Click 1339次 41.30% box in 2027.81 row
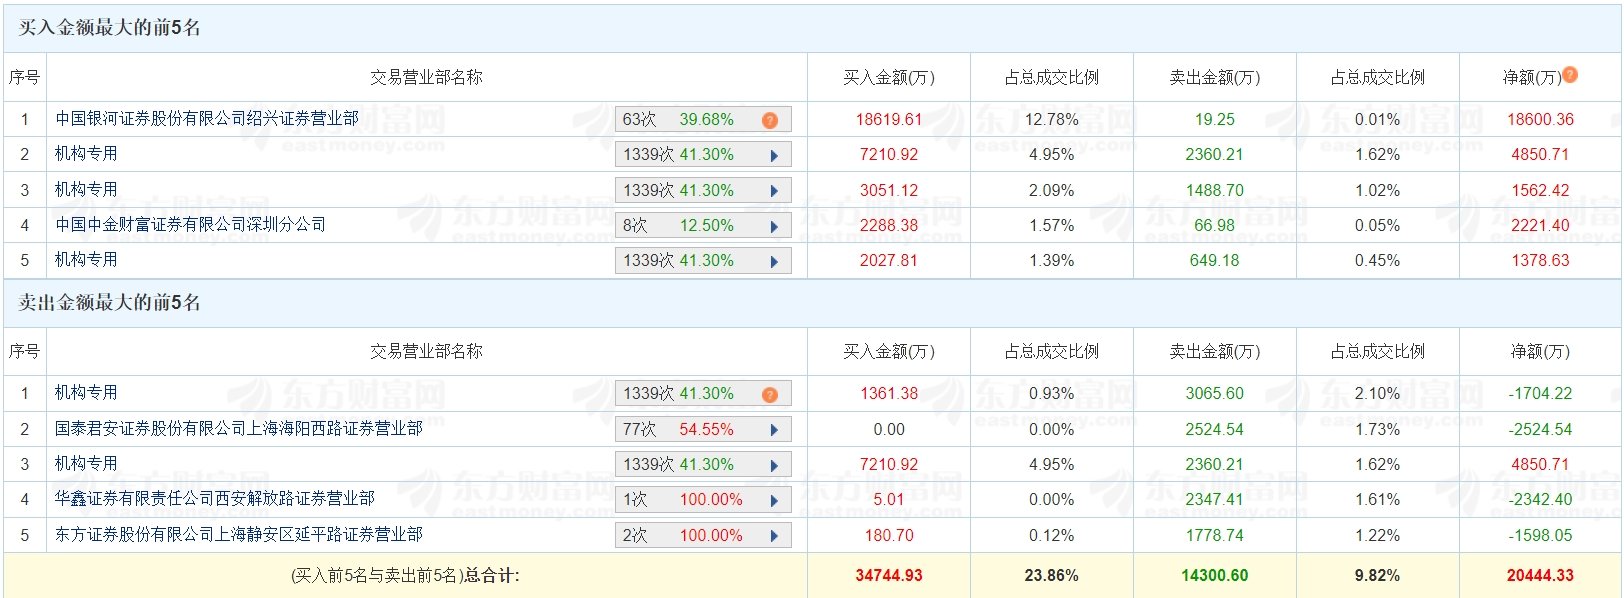This screenshot has height=598, width=1624. click(x=703, y=260)
